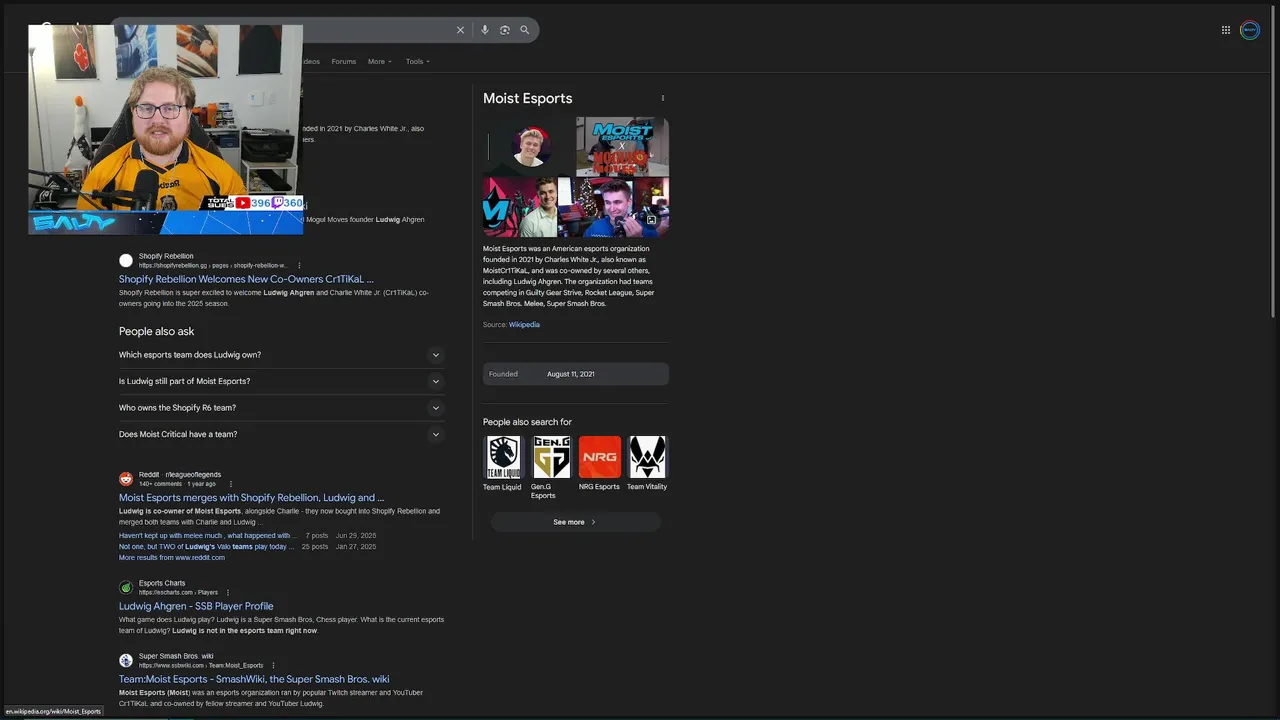Expand 'Which esports team does Ludwig own?'
1280x720 pixels.
pyautogui.click(x=280, y=355)
